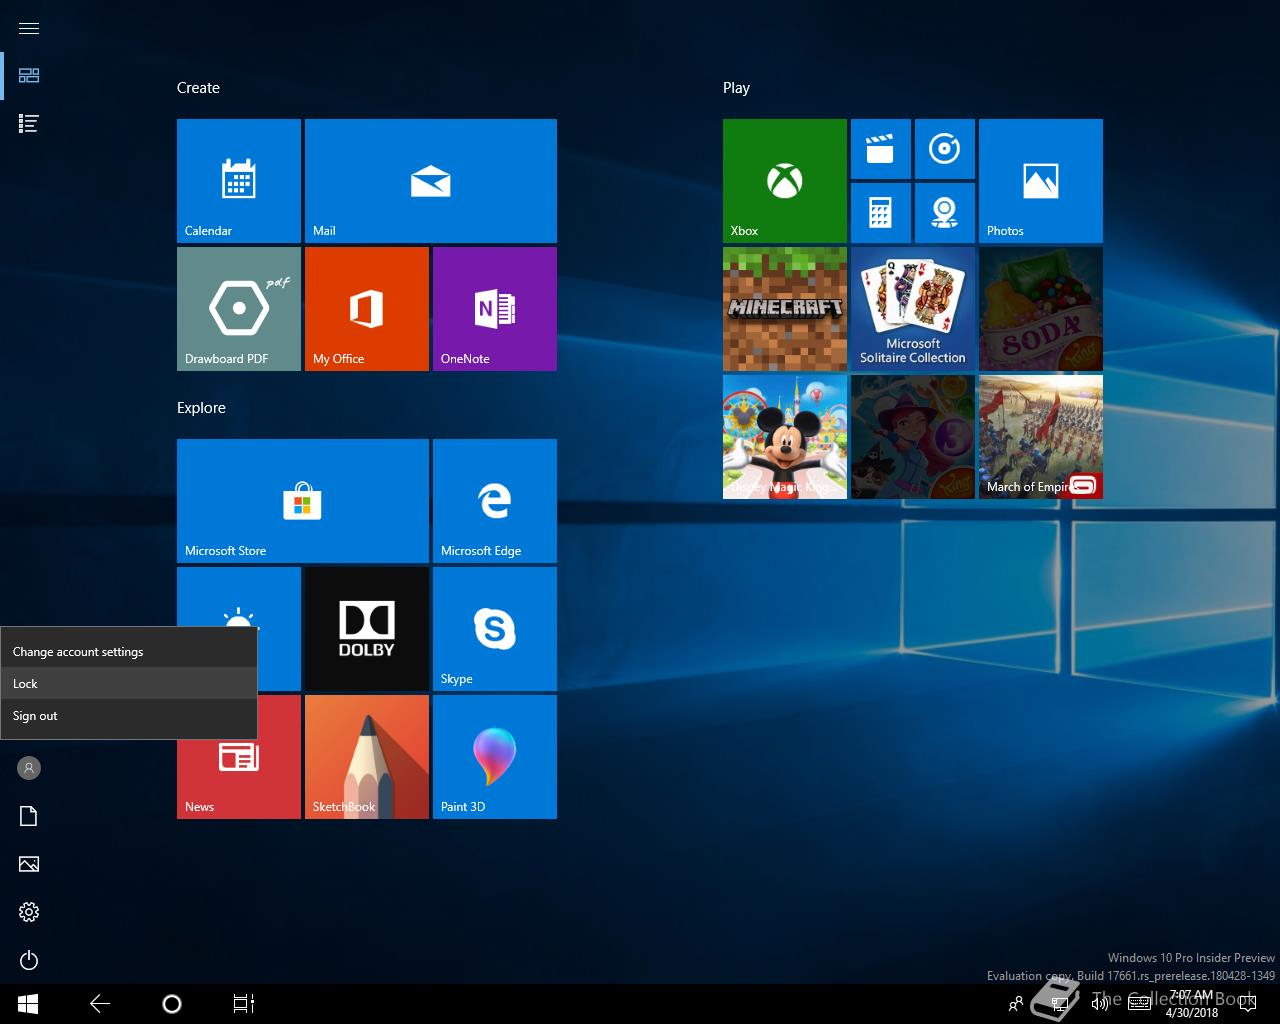Open the Power options icon
This screenshot has width=1280, height=1024.
pos(29,960)
